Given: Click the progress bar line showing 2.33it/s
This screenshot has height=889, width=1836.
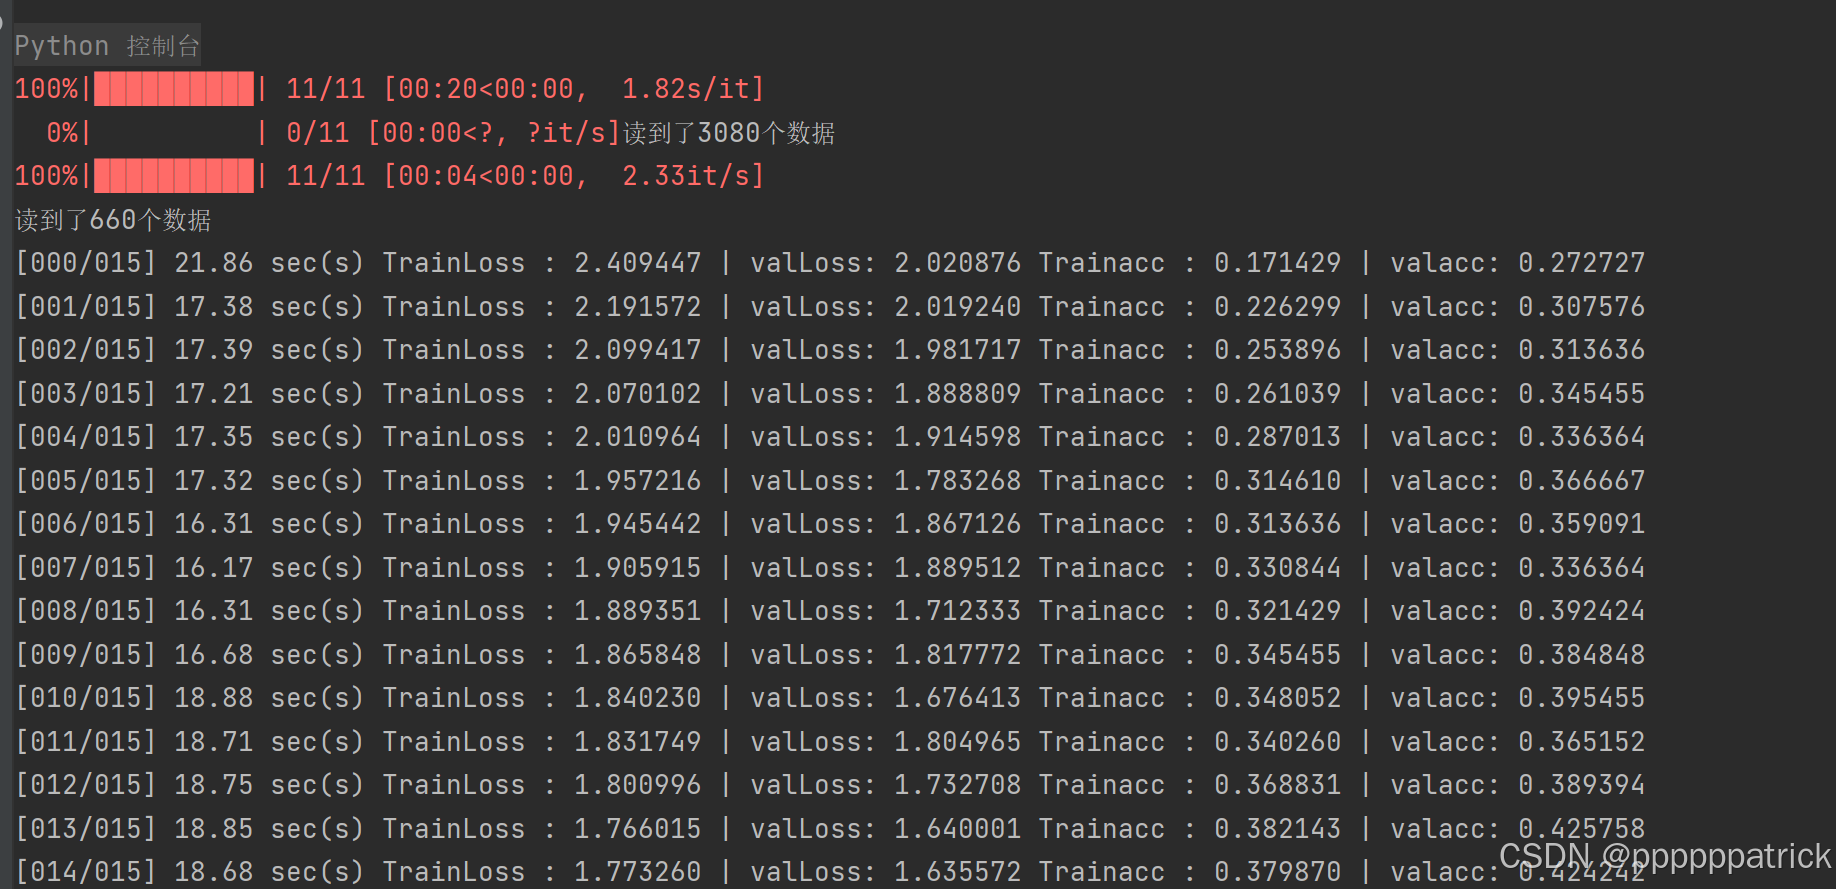Looking at the screenshot, I should point(390,176).
